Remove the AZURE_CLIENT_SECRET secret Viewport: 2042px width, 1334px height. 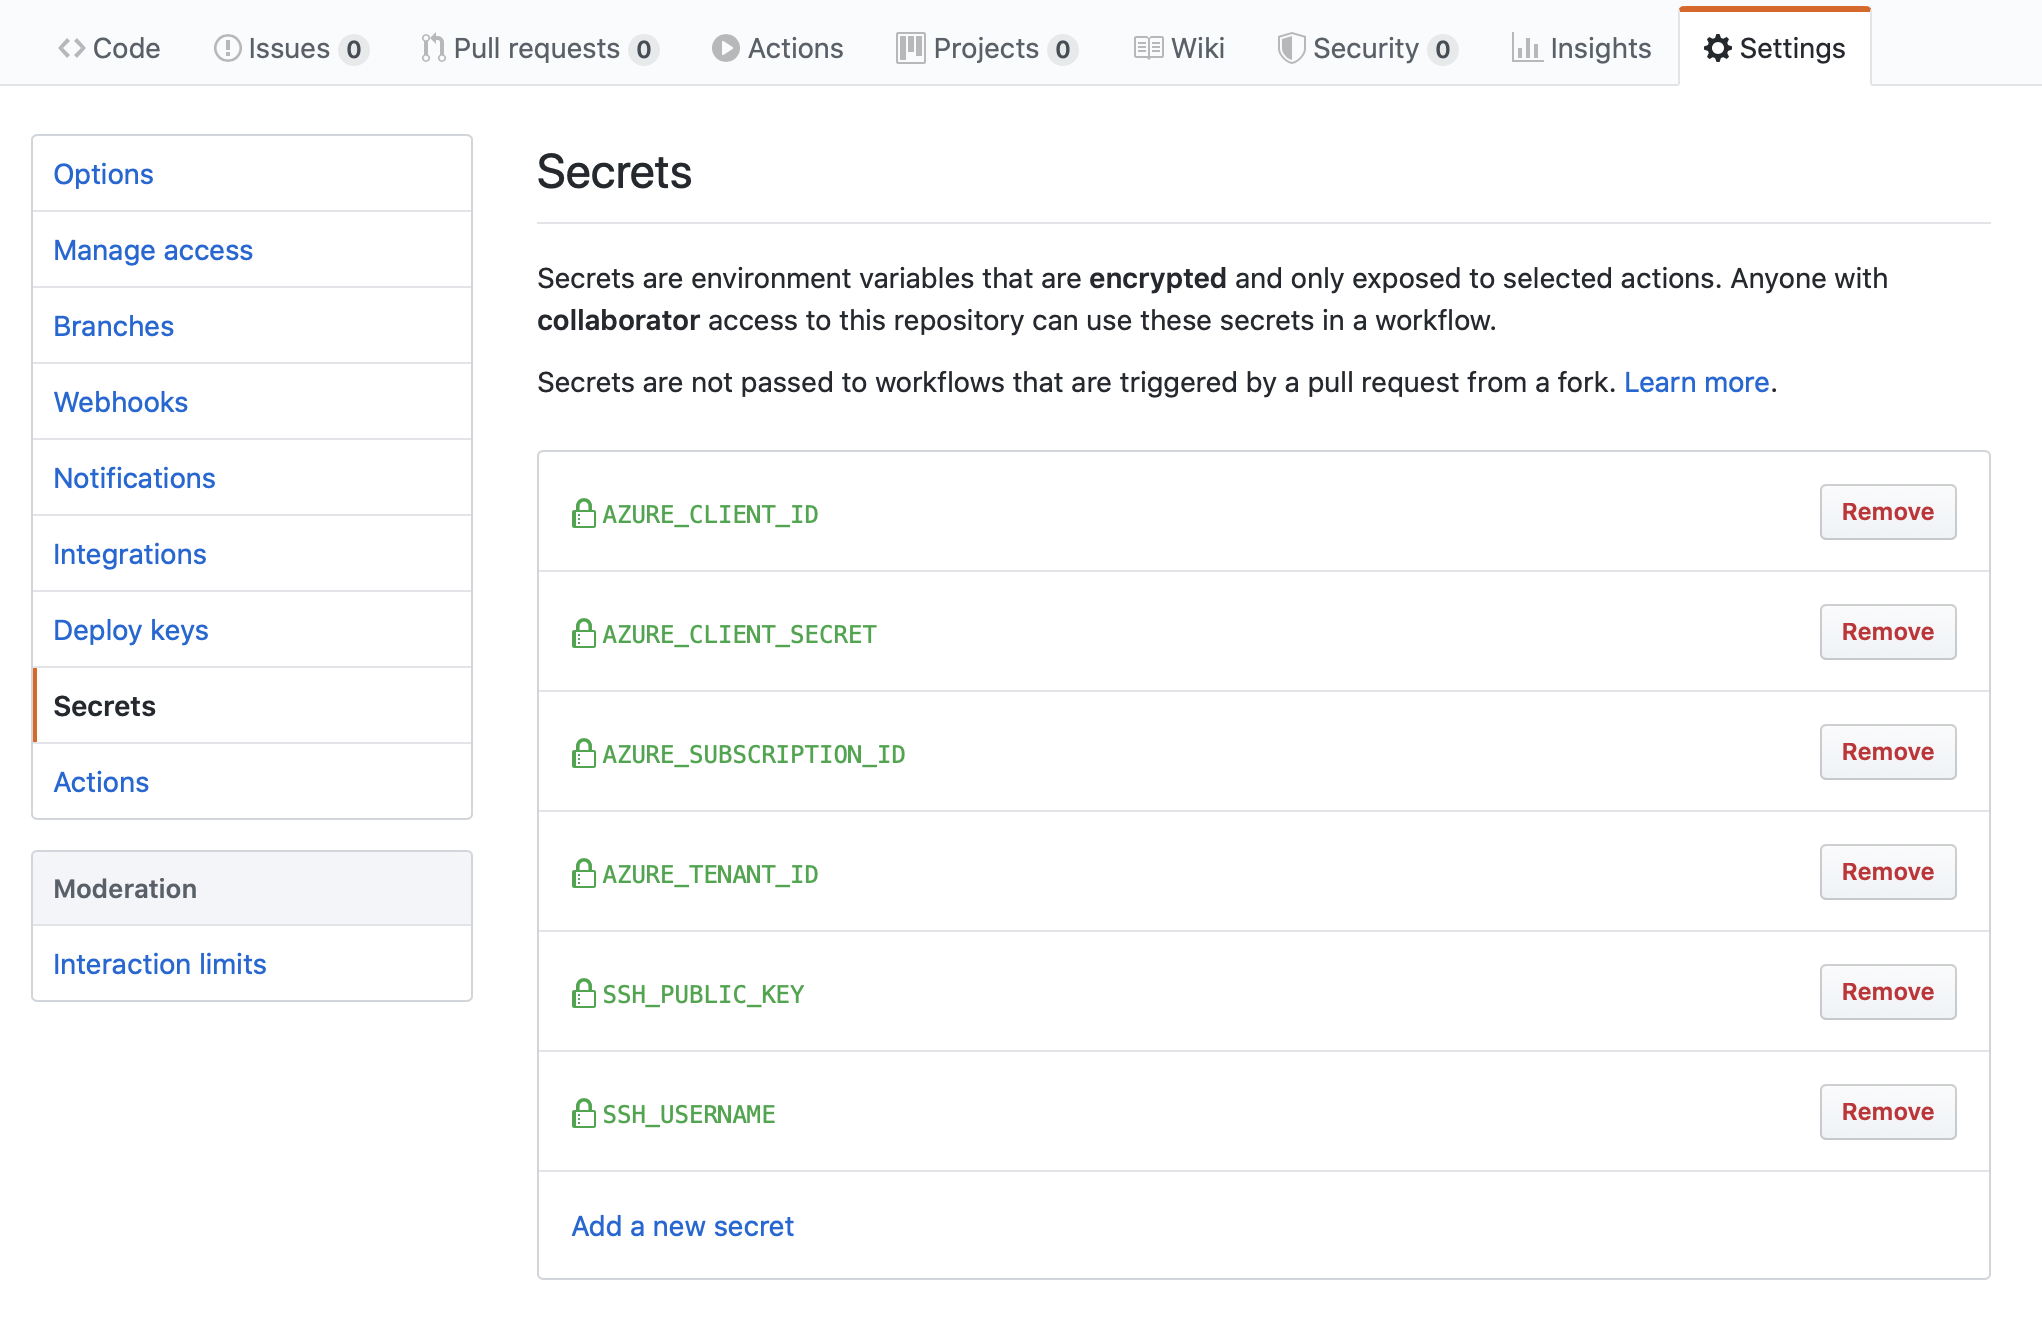[1888, 632]
